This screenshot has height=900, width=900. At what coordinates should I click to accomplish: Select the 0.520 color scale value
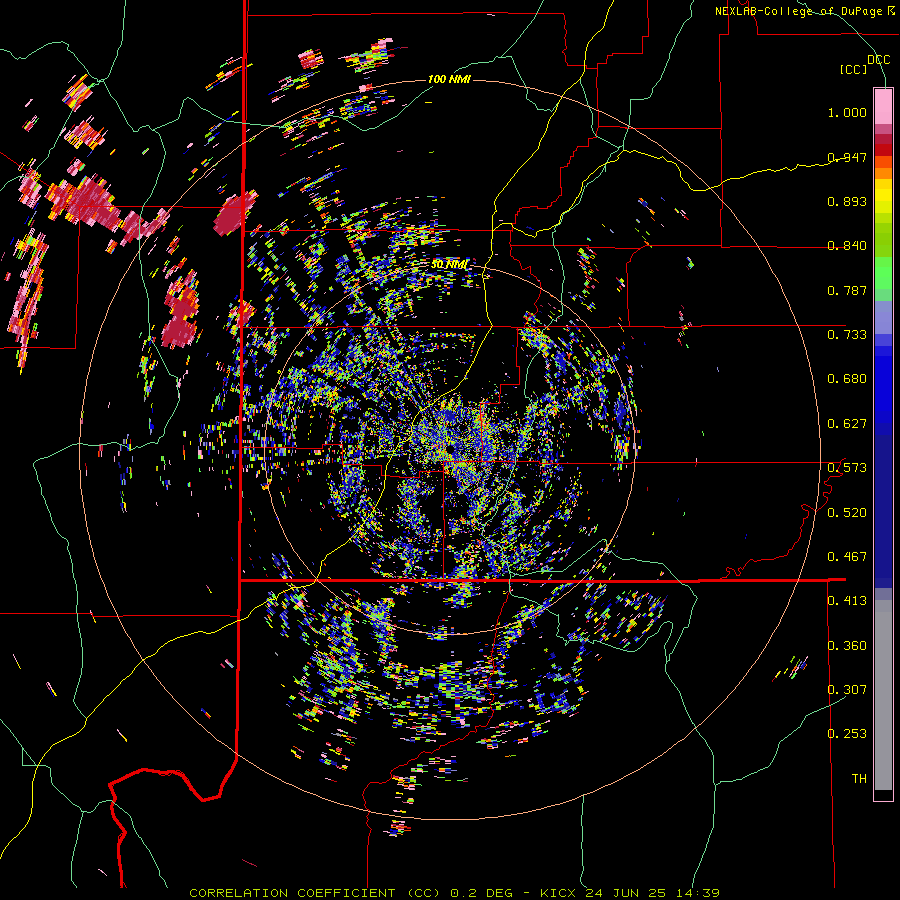(x=847, y=513)
